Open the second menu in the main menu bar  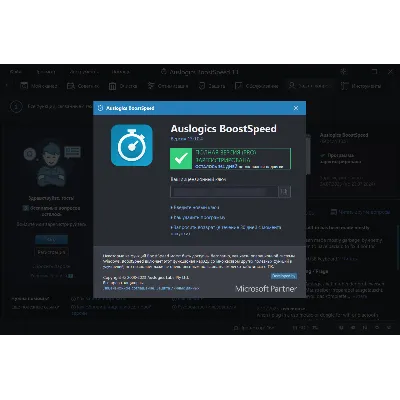pyautogui.click(x=46, y=72)
